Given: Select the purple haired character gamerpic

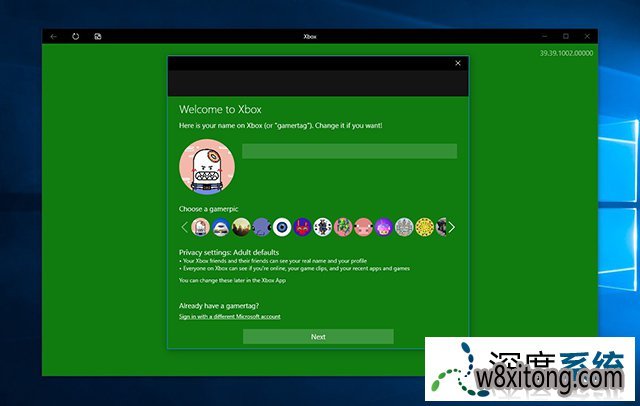Looking at the screenshot, I should [x=384, y=227].
